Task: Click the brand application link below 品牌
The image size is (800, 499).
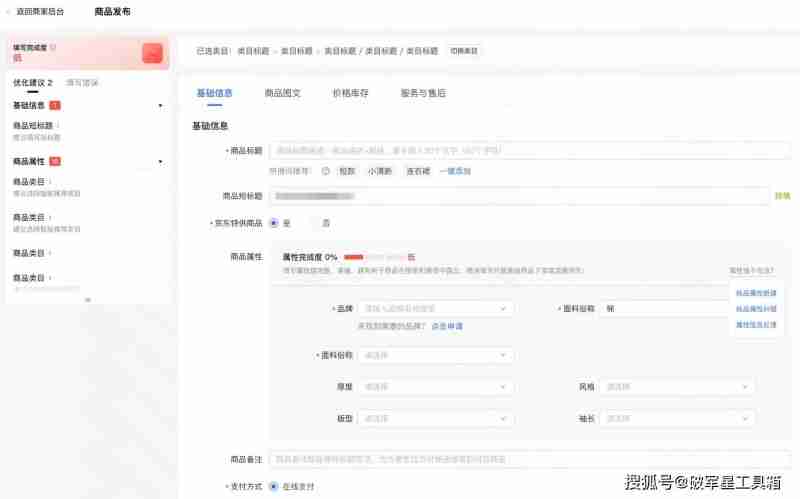Action: pos(447,326)
